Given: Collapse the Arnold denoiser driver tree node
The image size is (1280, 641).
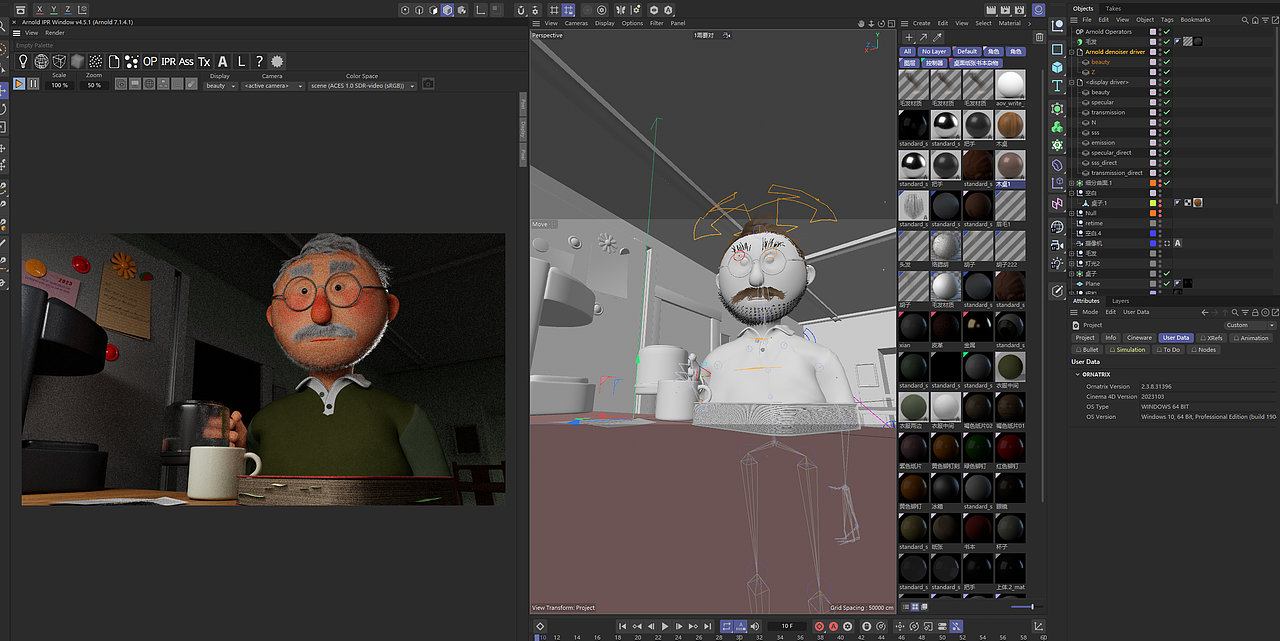Looking at the screenshot, I should click(x=1072, y=52).
